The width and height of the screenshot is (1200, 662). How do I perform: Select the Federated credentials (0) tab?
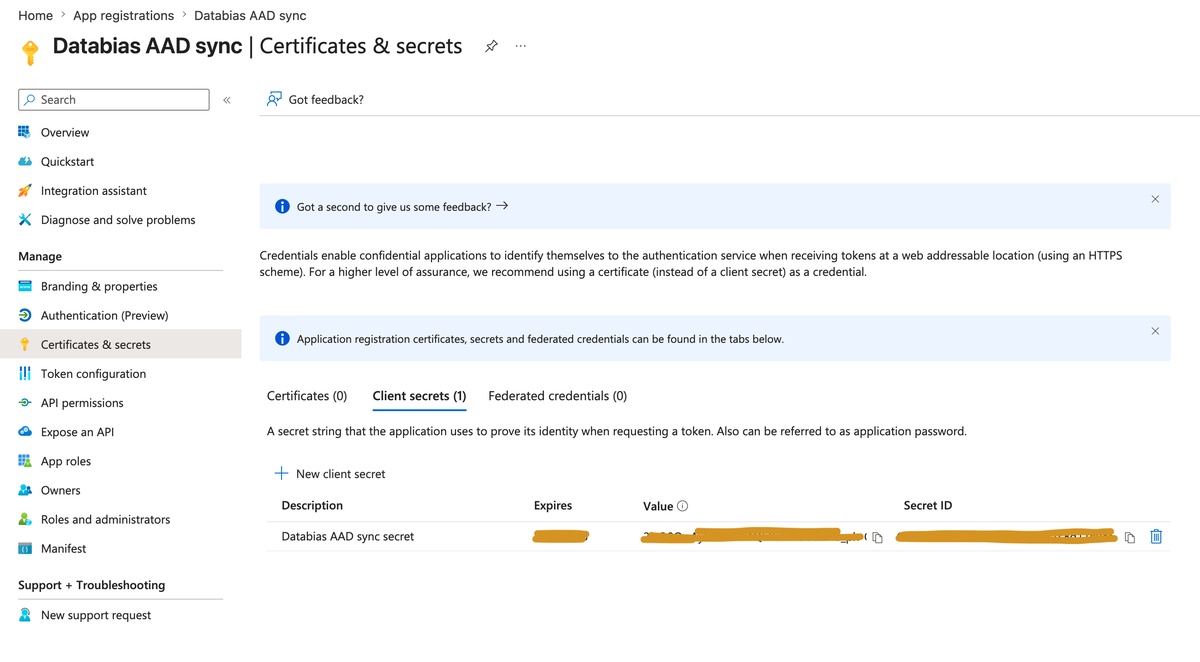coord(558,396)
